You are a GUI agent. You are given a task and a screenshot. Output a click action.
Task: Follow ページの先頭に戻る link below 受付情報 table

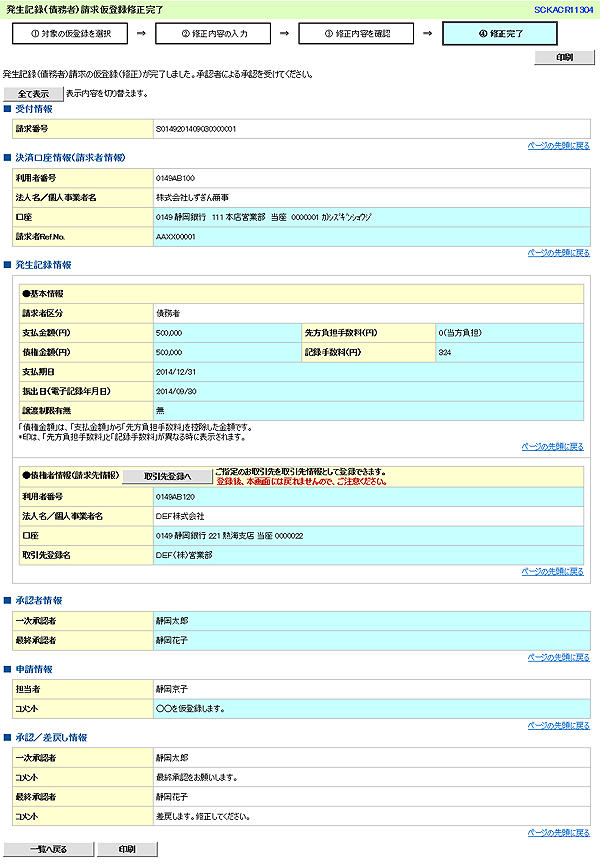[x=559, y=146]
